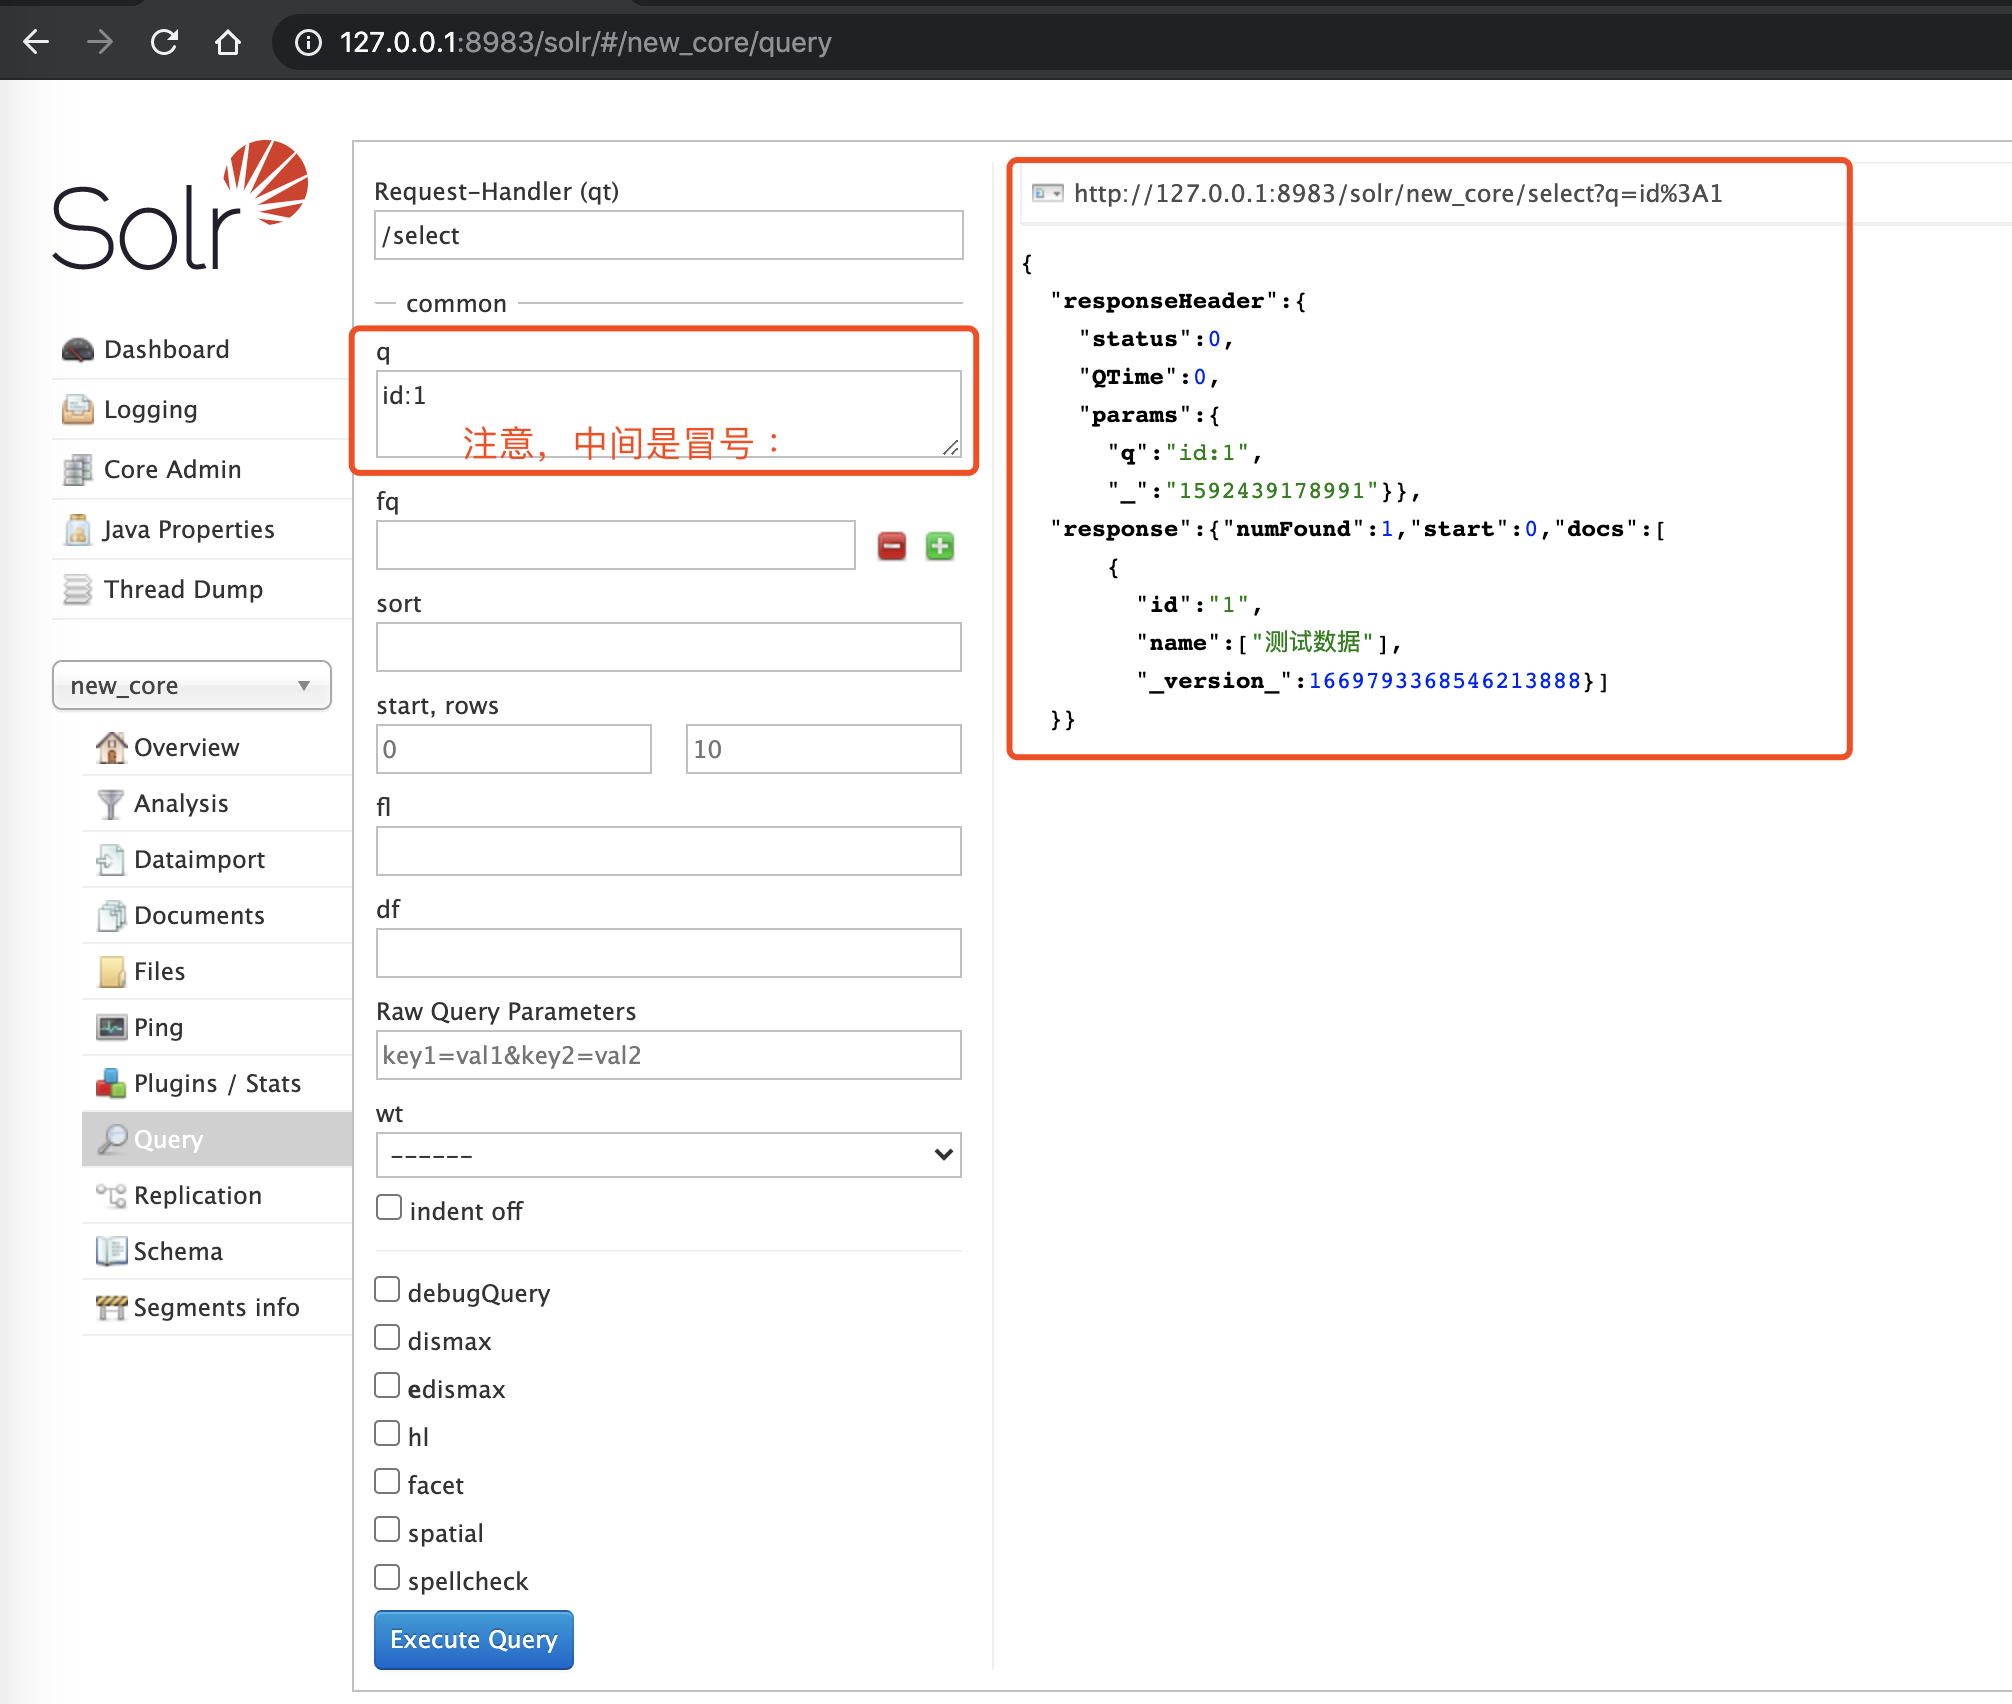The width and height of the screenshot is (2012, 1704).
Task: Toggle the indent off checkbox
Action: point(388,1206)
